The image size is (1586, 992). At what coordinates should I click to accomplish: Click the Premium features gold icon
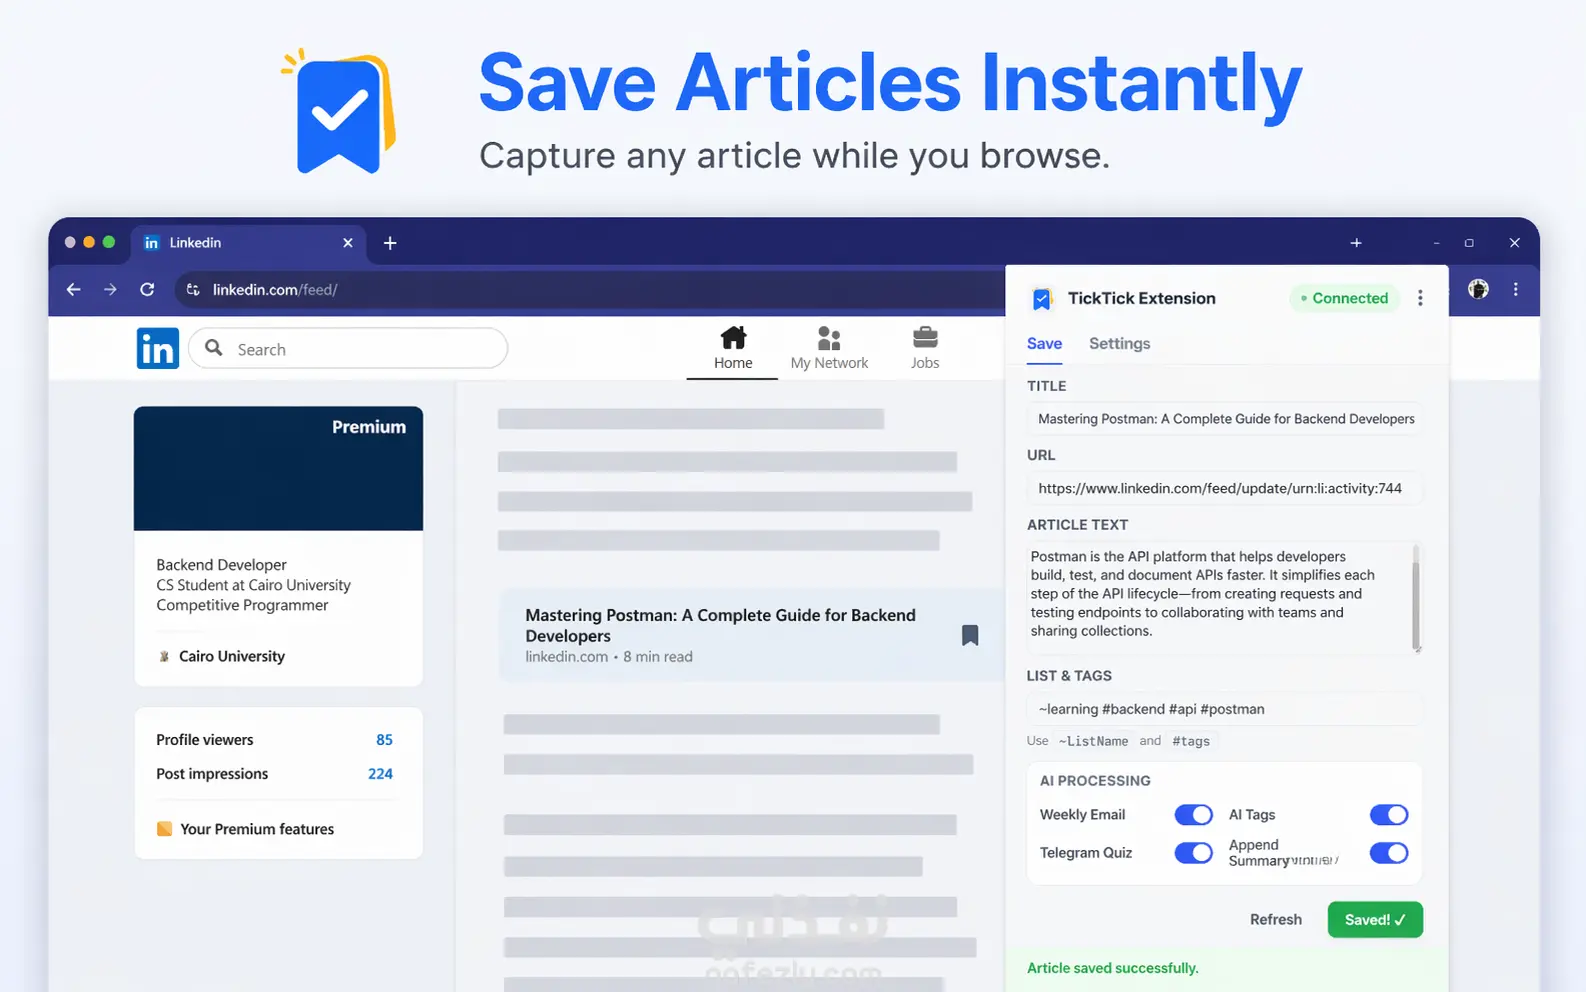tap(164, 829)
